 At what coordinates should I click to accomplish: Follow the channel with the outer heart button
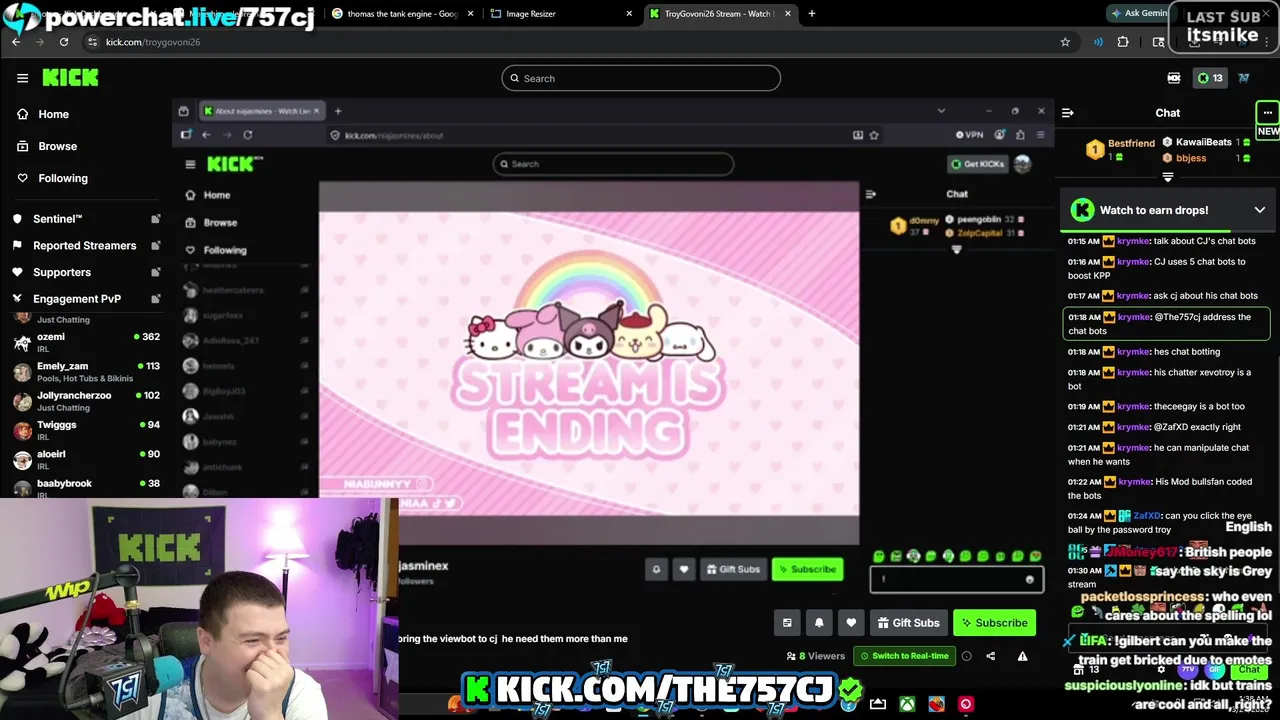click(x=851, y=623)
